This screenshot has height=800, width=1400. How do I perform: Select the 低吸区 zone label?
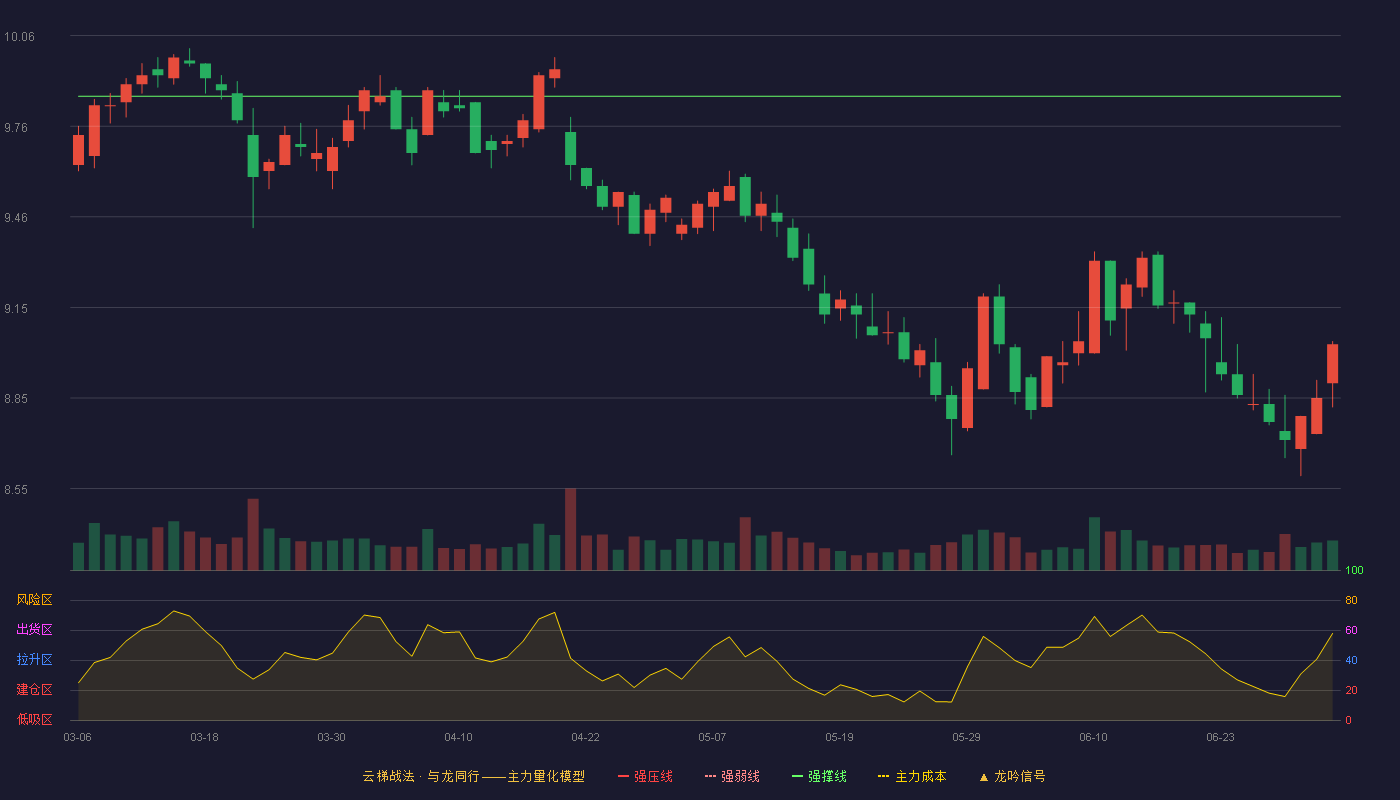tap(34, 720)
